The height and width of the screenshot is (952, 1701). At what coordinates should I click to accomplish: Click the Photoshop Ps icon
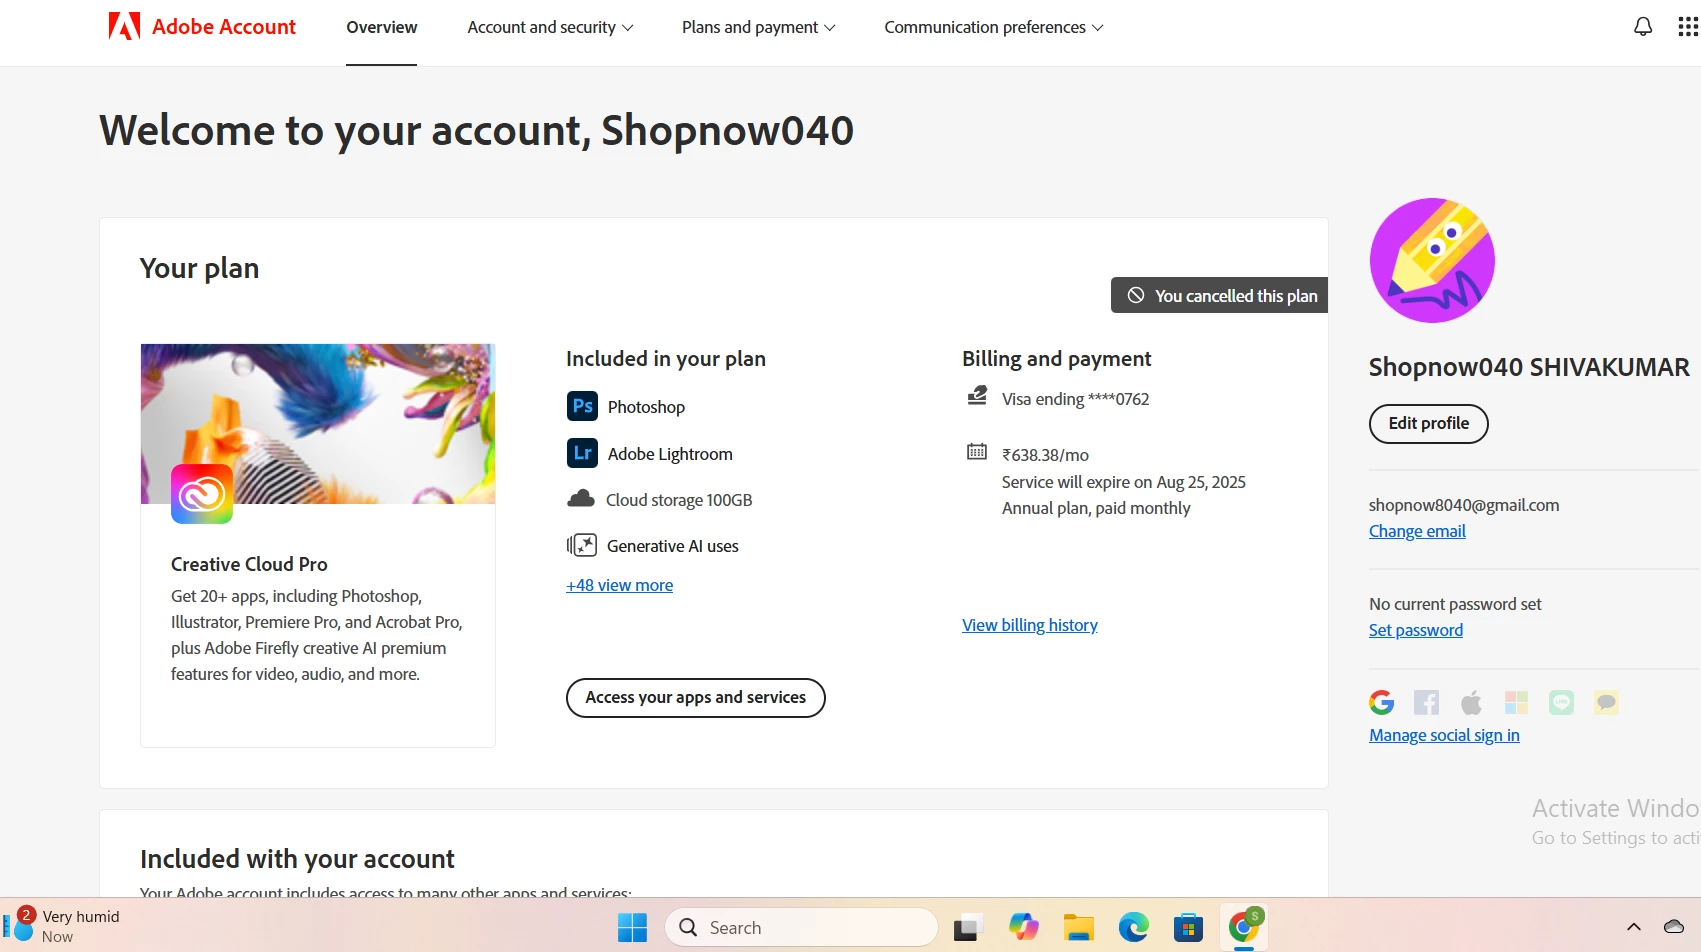tap(582, 406)
